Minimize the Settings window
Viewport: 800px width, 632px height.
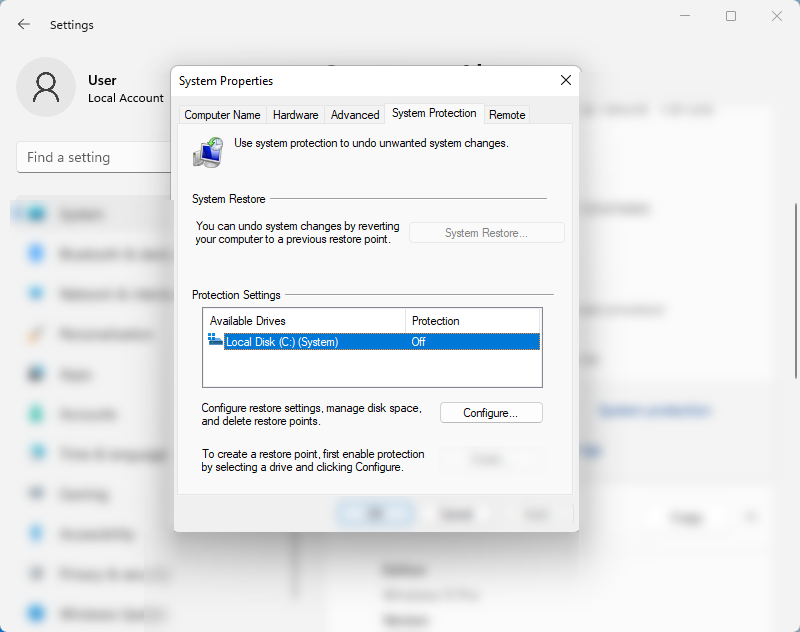tap(685, 16)
